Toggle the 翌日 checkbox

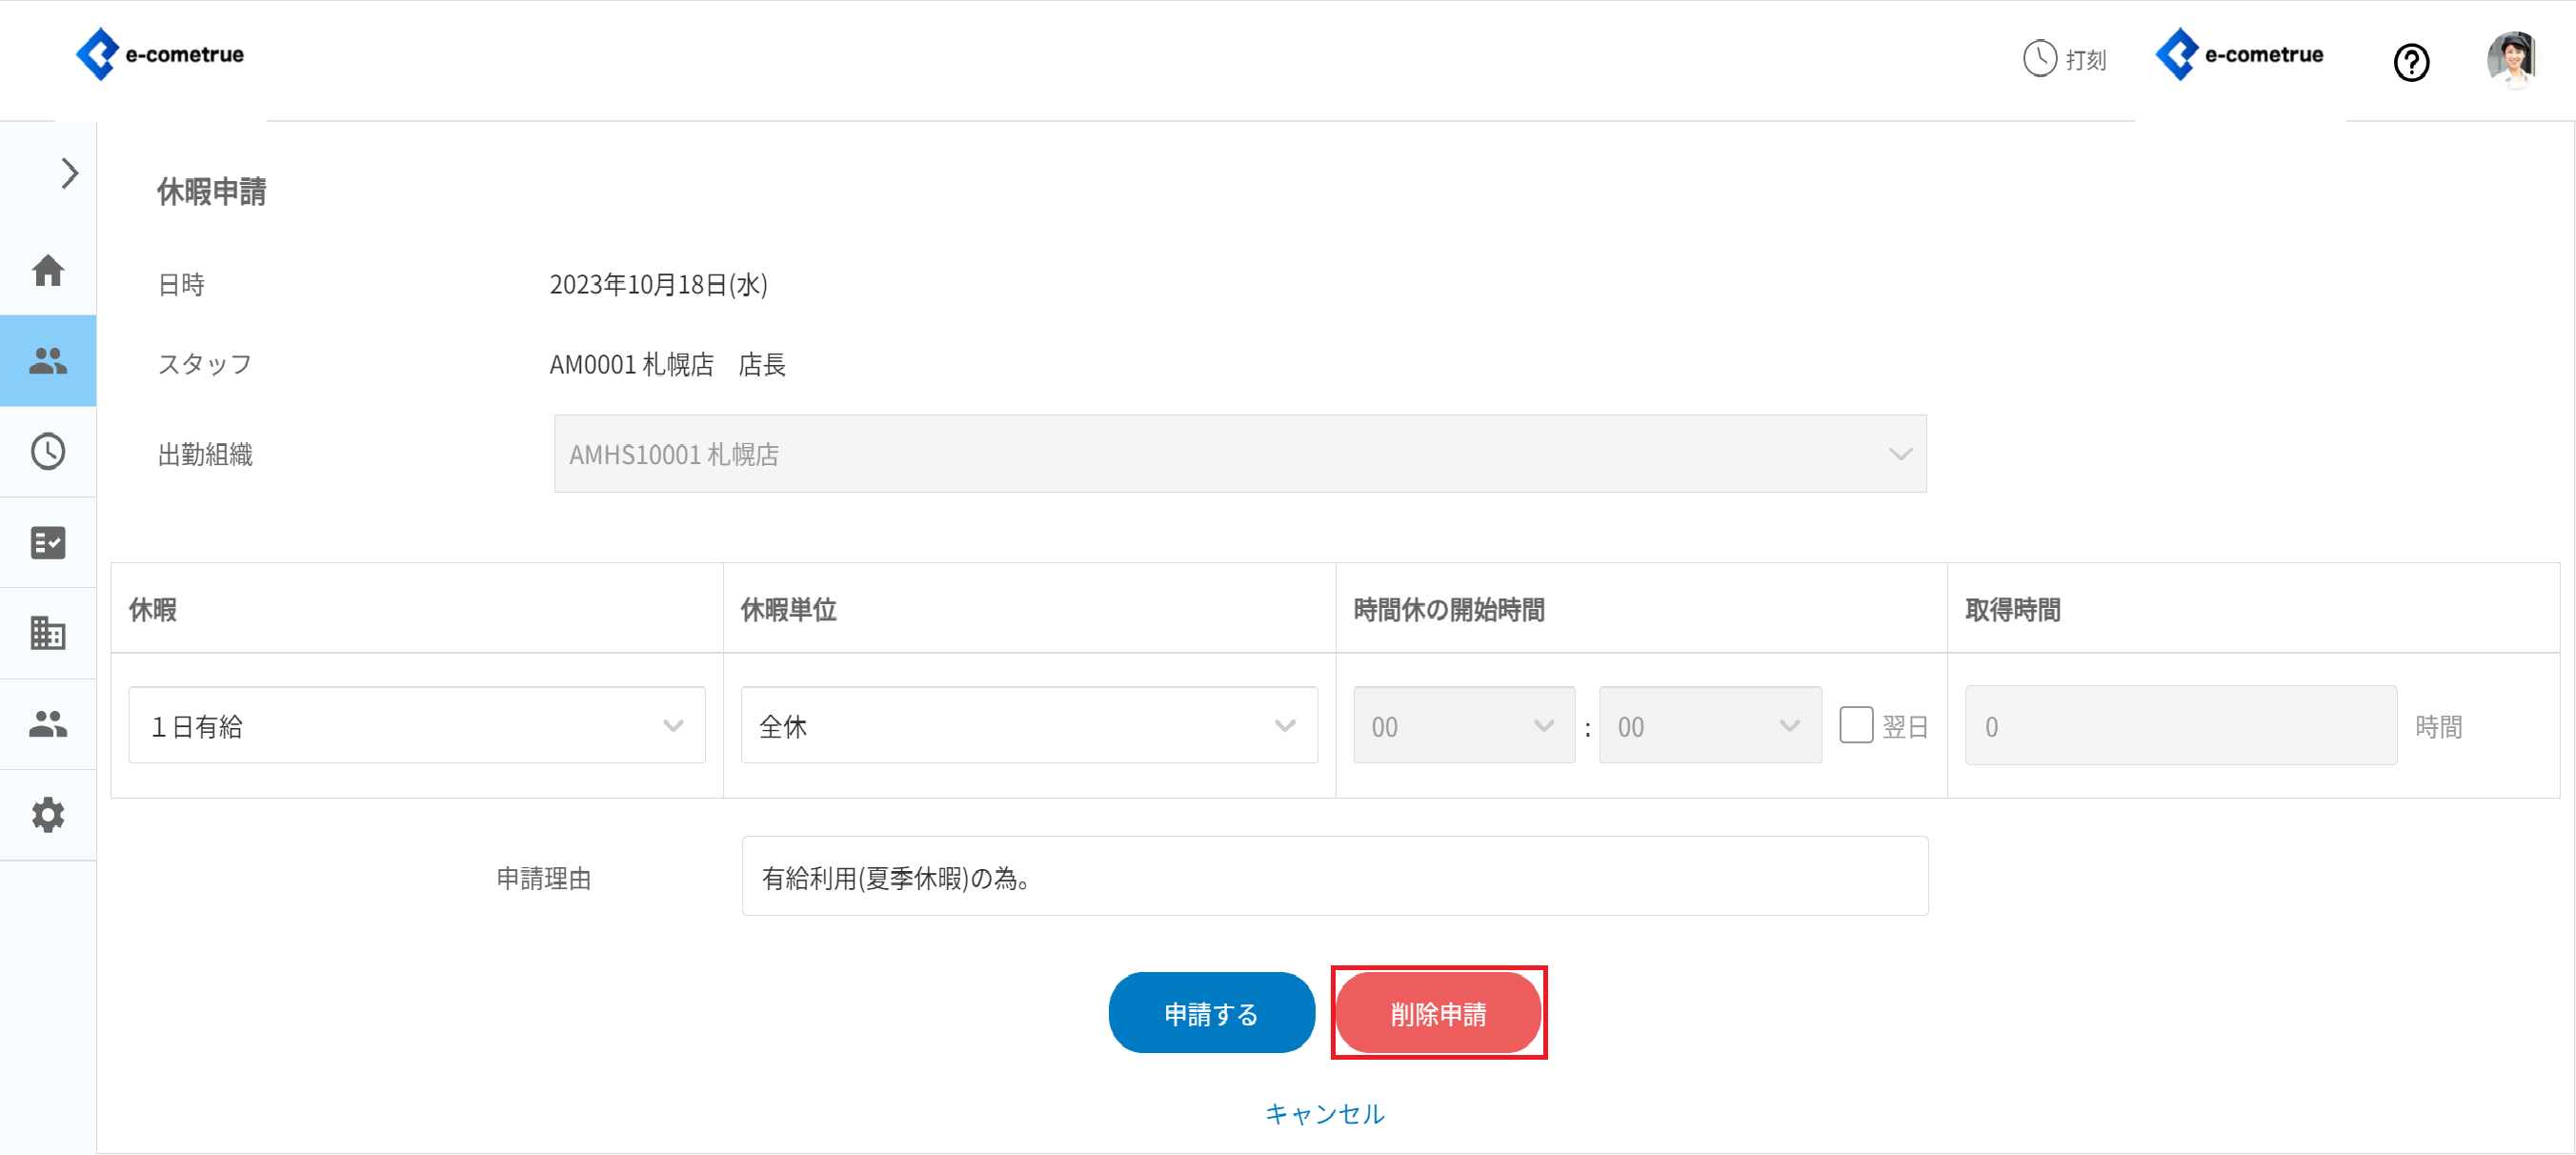click(x=1855, y=725)
